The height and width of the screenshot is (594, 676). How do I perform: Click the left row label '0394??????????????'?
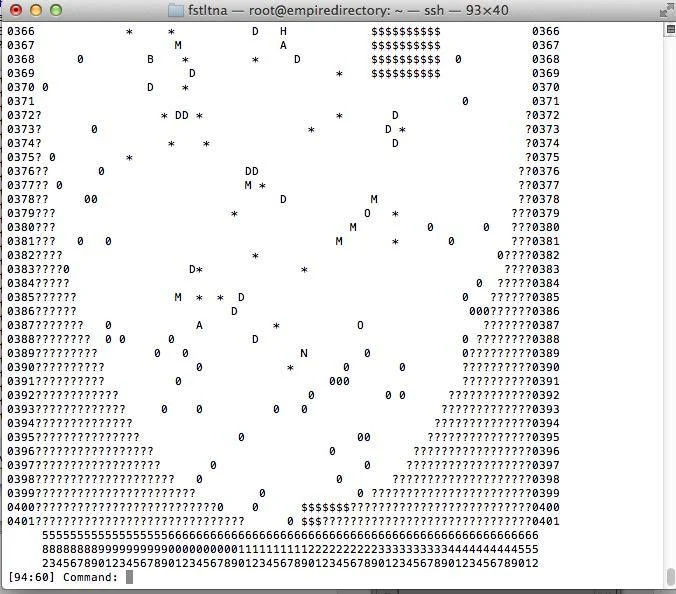tap(70, 423)
